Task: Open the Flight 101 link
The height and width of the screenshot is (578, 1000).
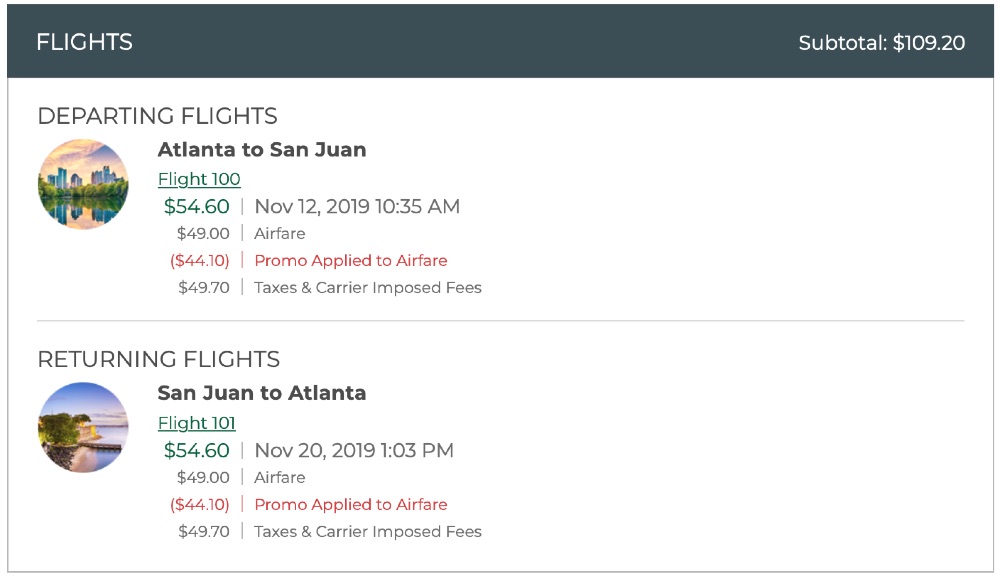Action: pyautogui.click(x=196, y=423)
